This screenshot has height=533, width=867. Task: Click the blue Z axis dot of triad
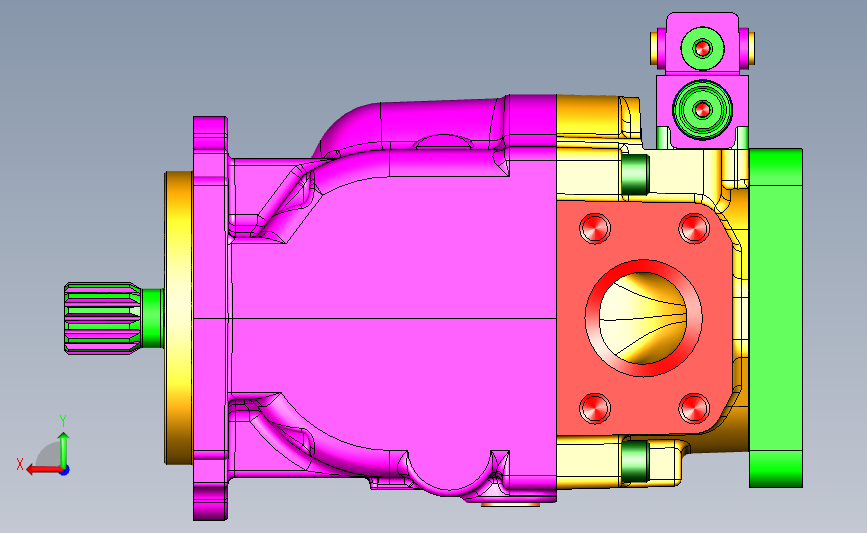[65, 471]
